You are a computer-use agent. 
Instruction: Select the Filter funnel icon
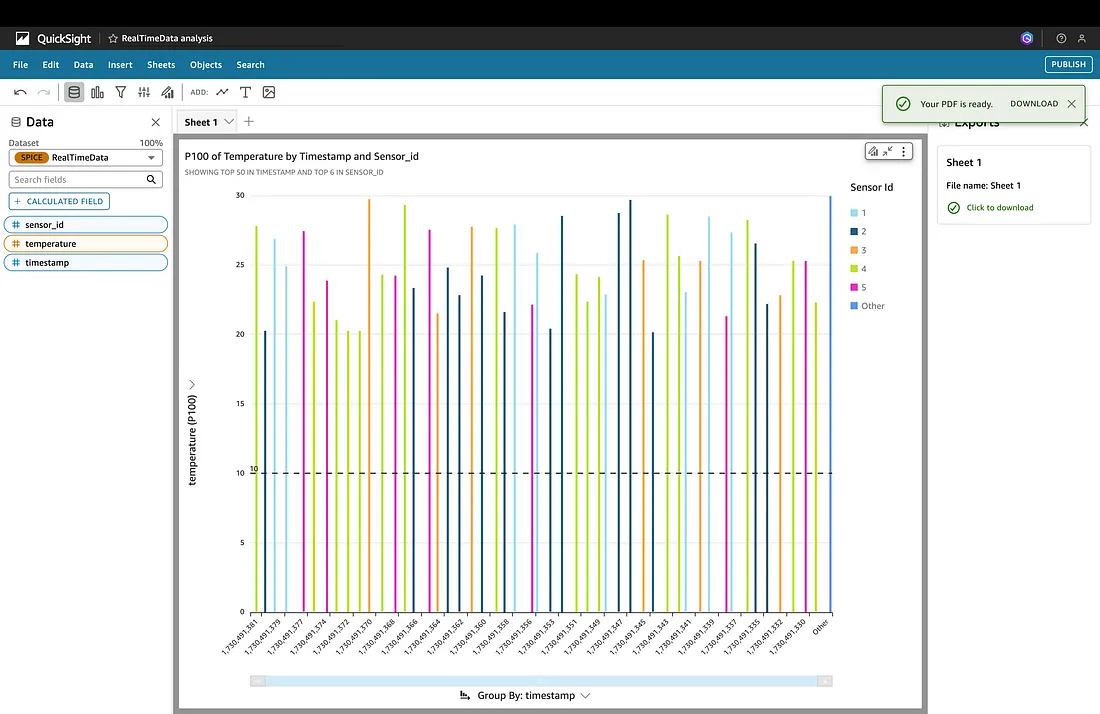coord(120,92)
